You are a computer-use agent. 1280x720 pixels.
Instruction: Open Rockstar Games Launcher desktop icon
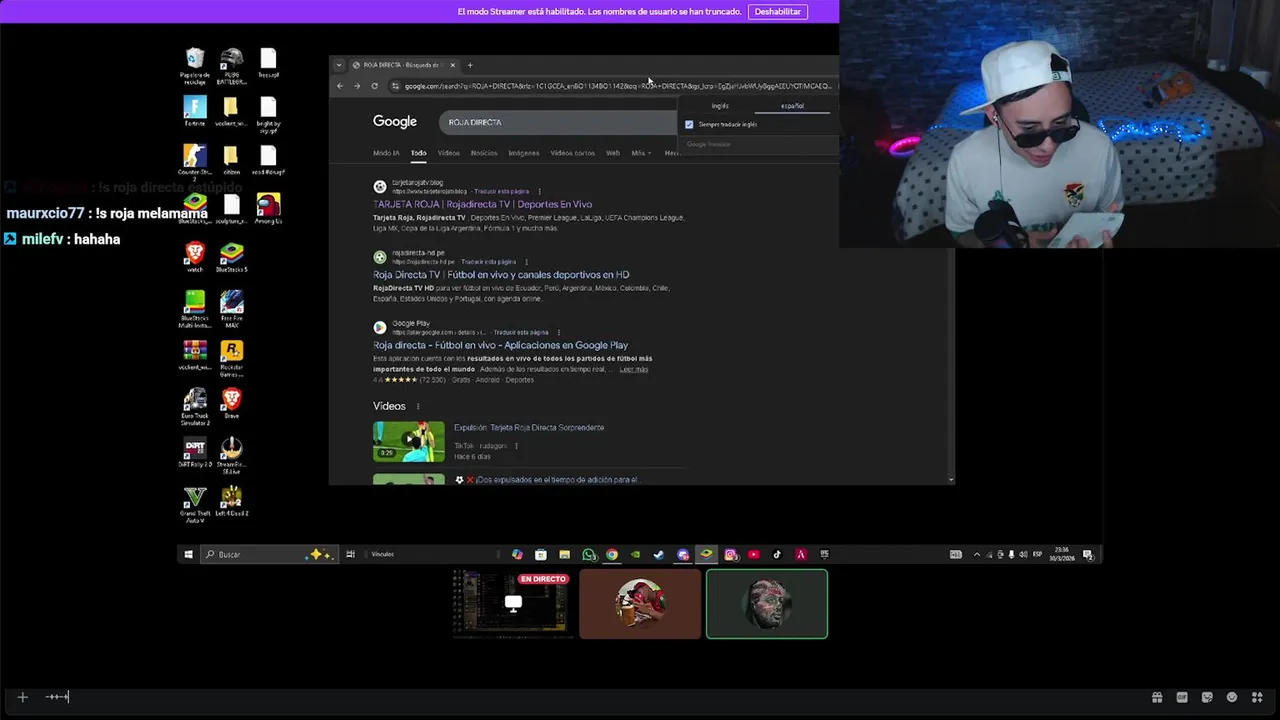click(x=232, y=356)
